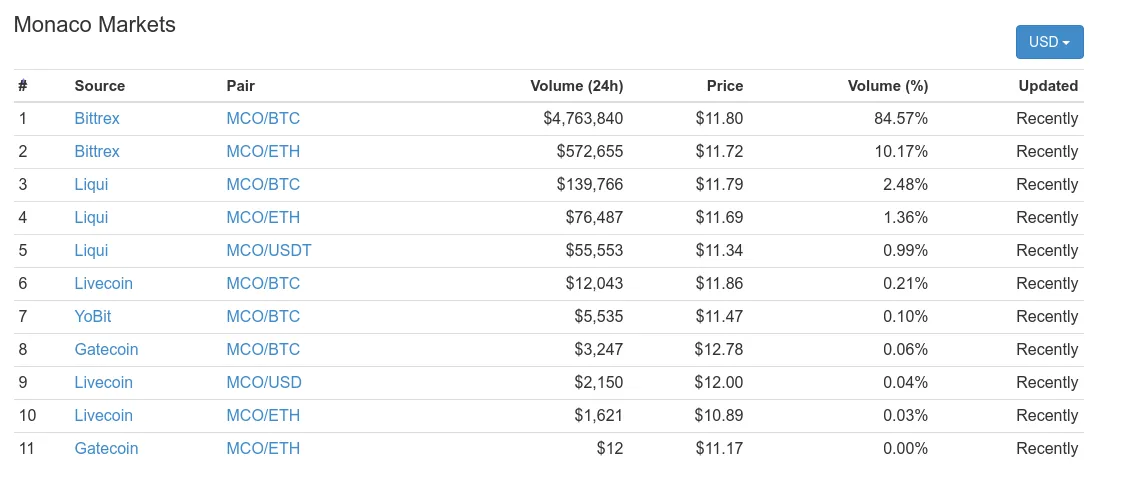
Task: Sort by Price column header
Action: click(725, 86)
